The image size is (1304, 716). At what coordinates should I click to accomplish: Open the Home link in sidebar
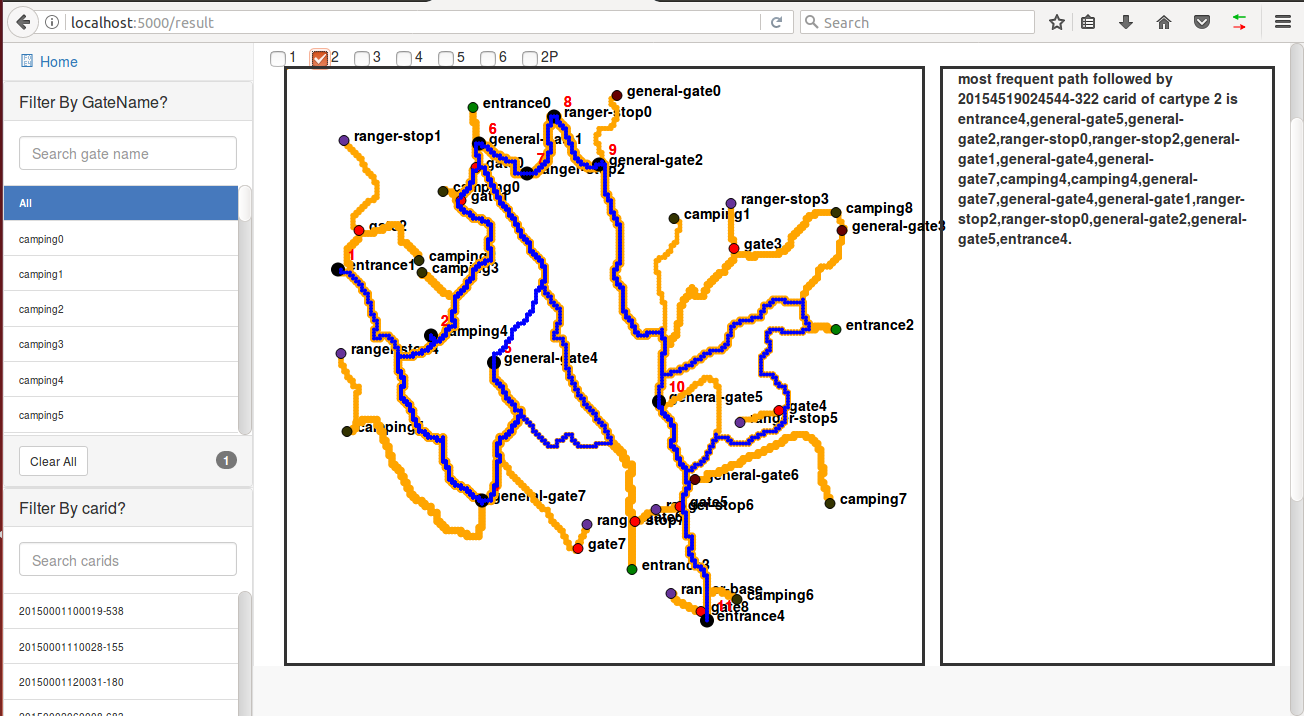(58, 62)
